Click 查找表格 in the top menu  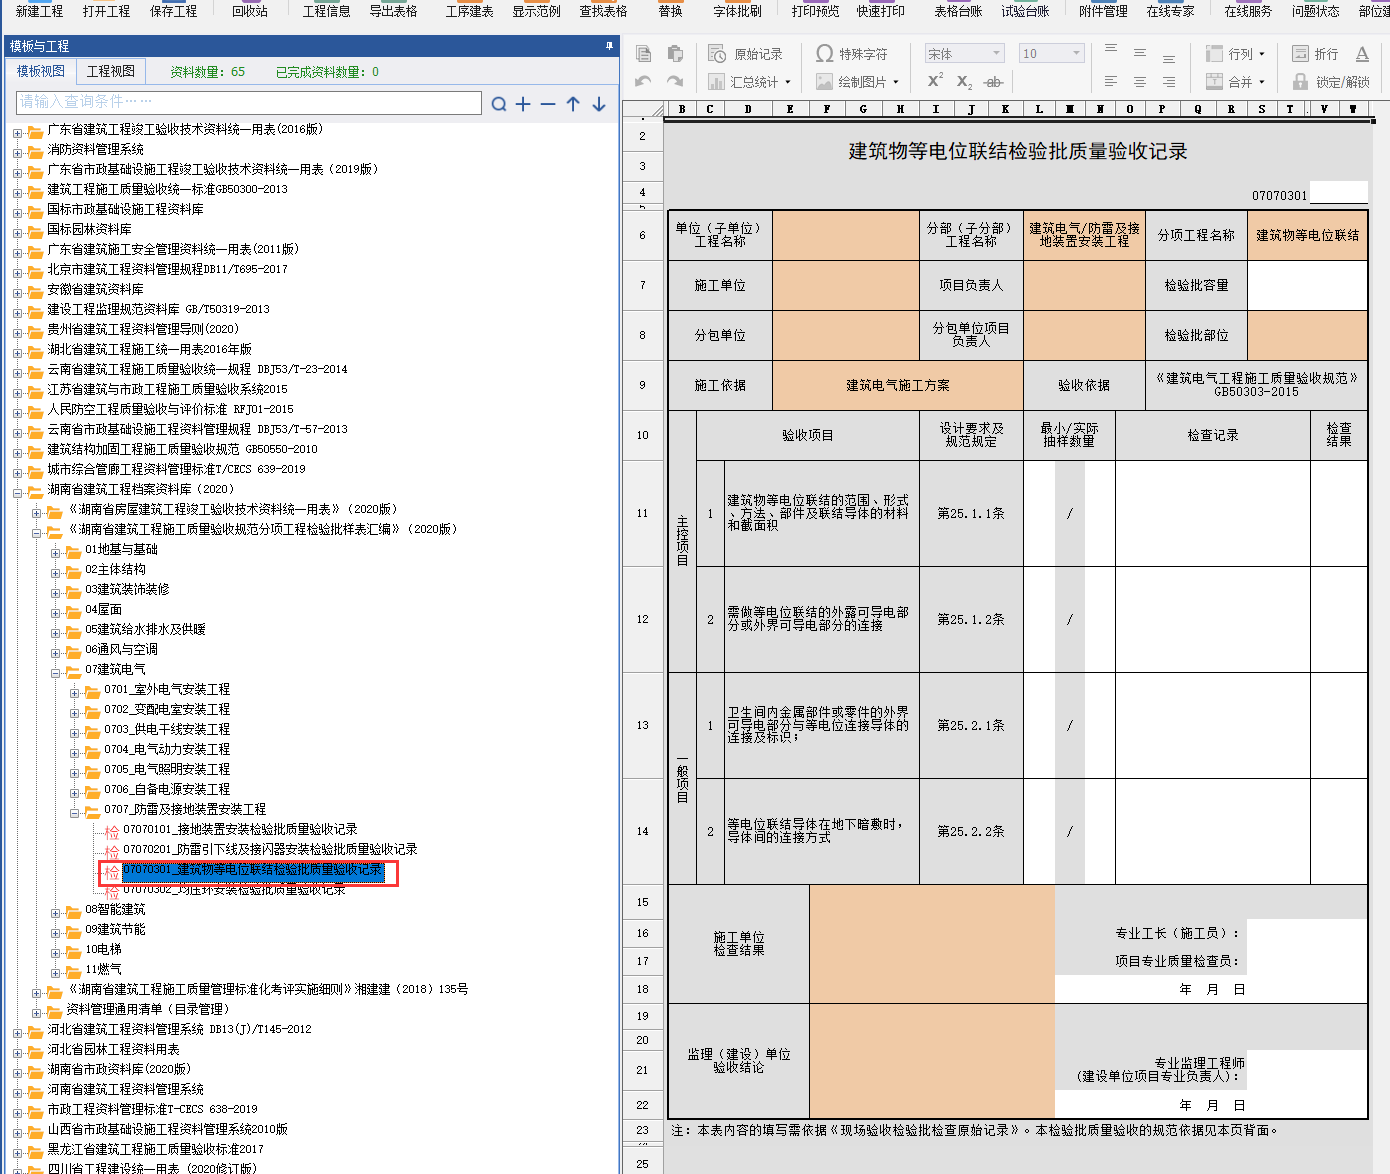tap(603, 11)
